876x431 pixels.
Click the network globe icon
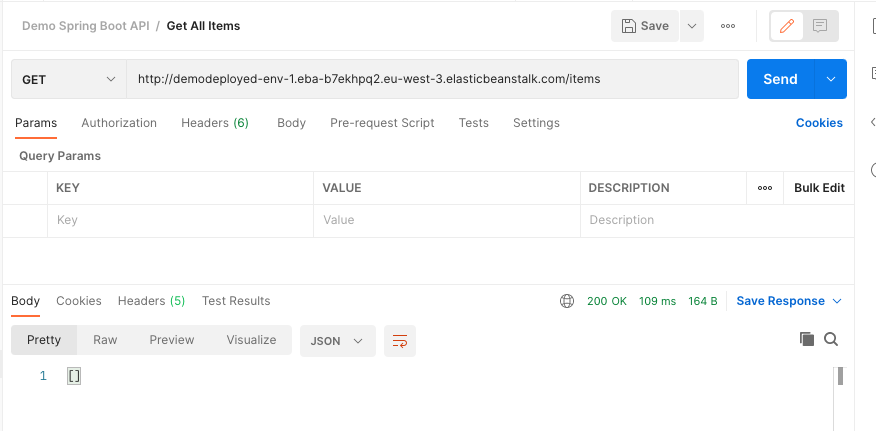[x=566, y=301]
